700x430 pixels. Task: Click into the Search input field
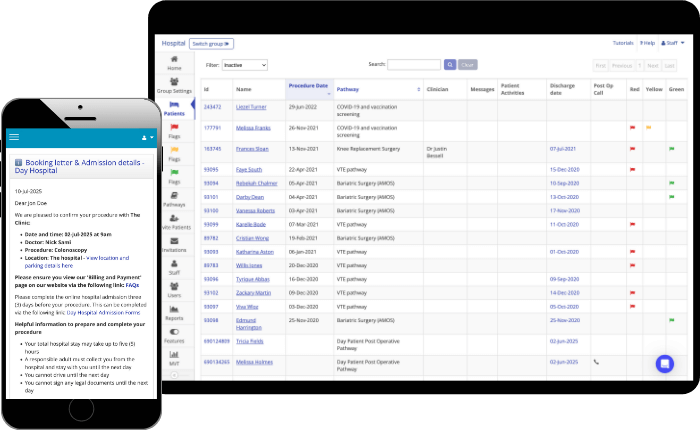(x=414, y=65)
